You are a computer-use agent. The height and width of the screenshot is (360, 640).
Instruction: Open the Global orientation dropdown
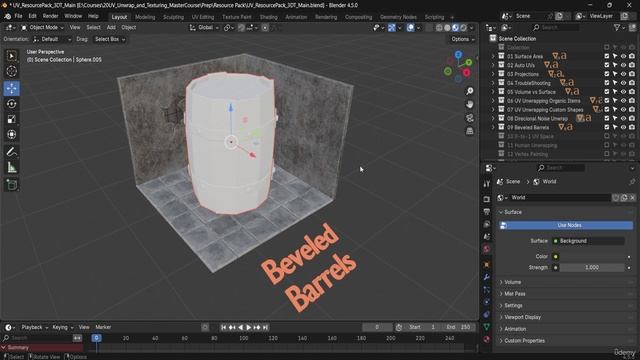pos(204,27)
